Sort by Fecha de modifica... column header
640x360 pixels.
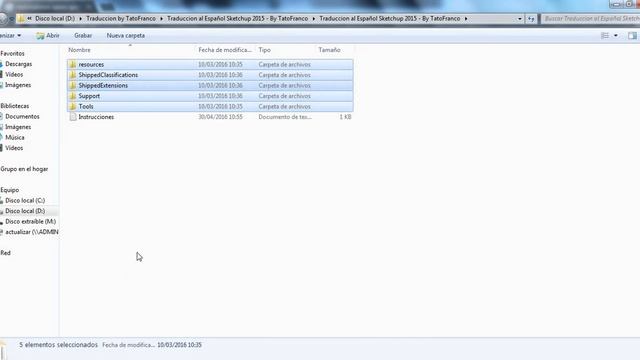(x=225, y=50)
